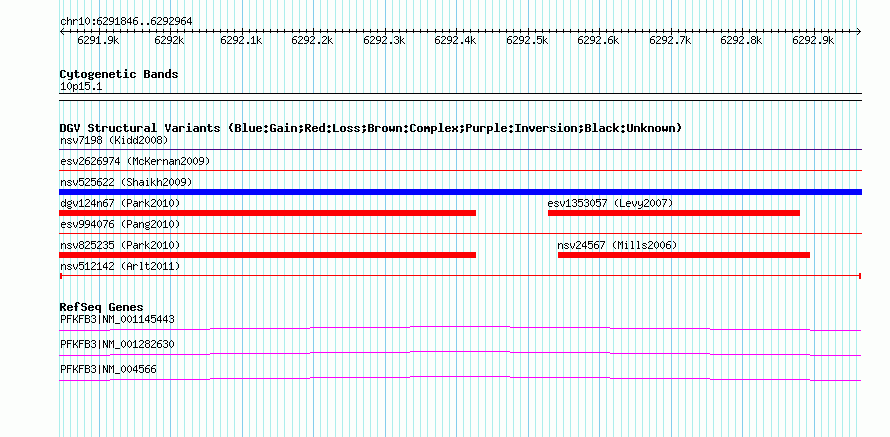
Task: Open transcript PFKFB3|NM_001145443 label
Action: [117, 319]
